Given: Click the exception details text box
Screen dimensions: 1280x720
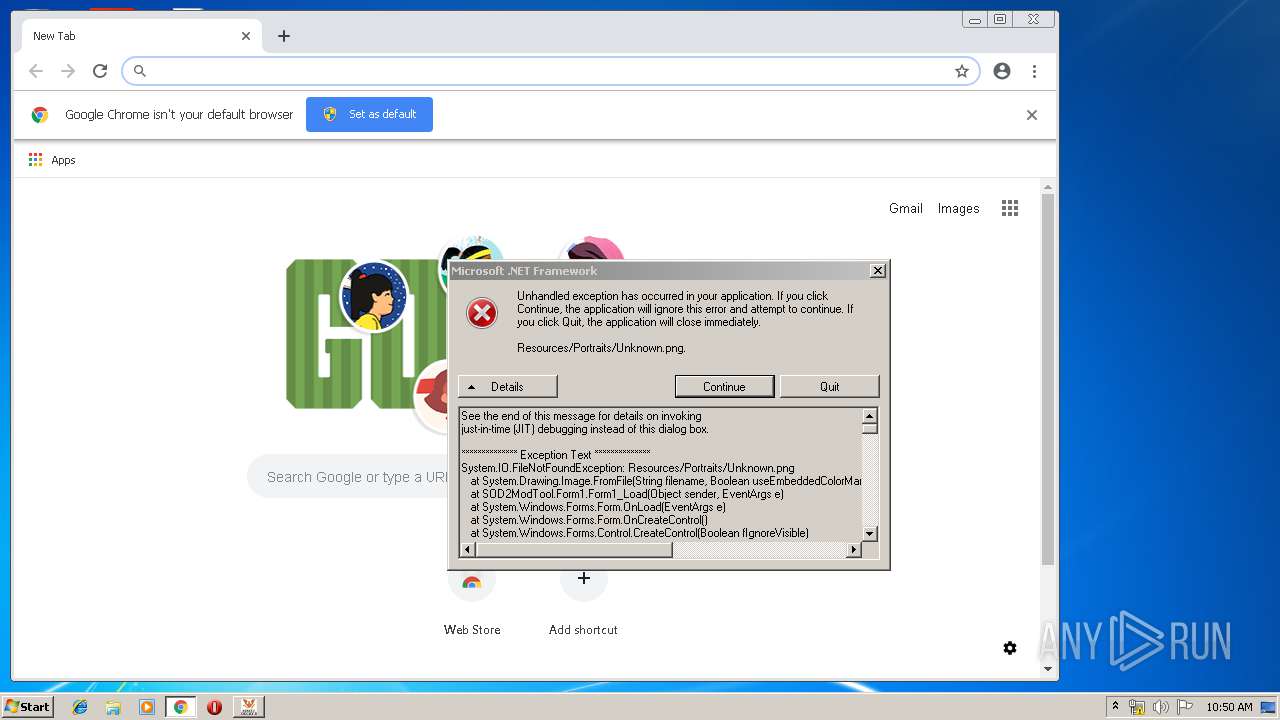Looking at the screenshot, I should [x=661, y=475].
